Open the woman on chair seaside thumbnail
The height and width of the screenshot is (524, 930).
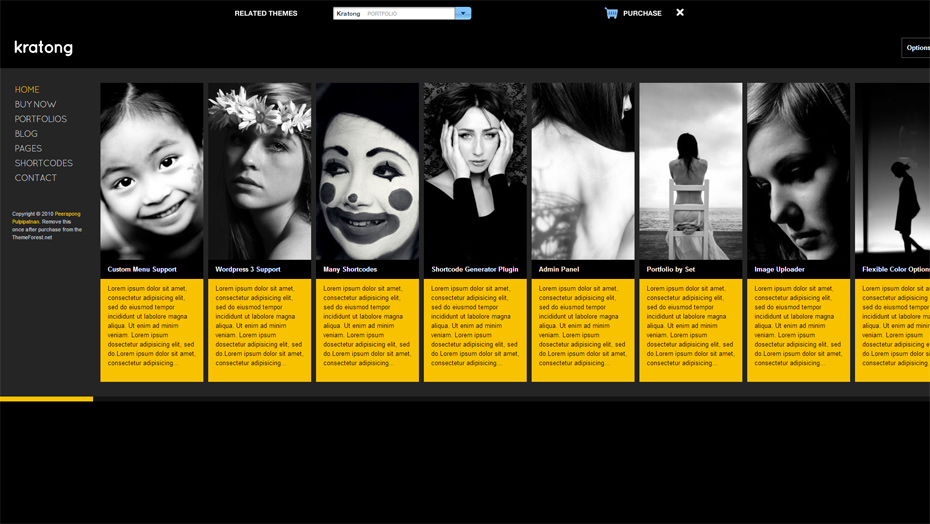tap(690, 171)
